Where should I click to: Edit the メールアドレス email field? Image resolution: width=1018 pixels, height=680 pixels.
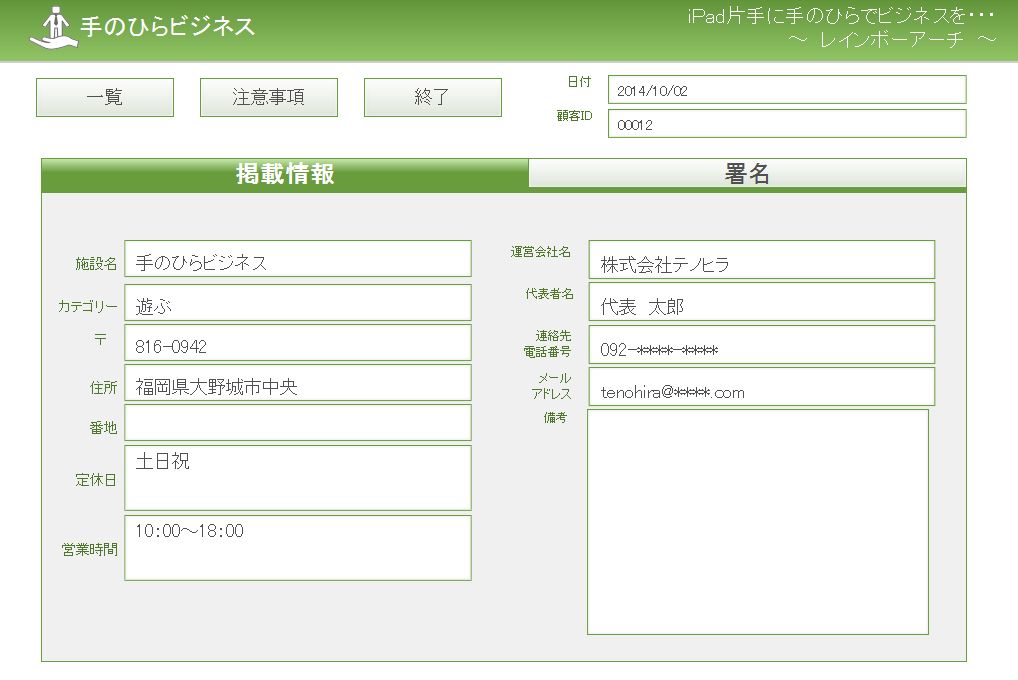(x=762, y=387)
